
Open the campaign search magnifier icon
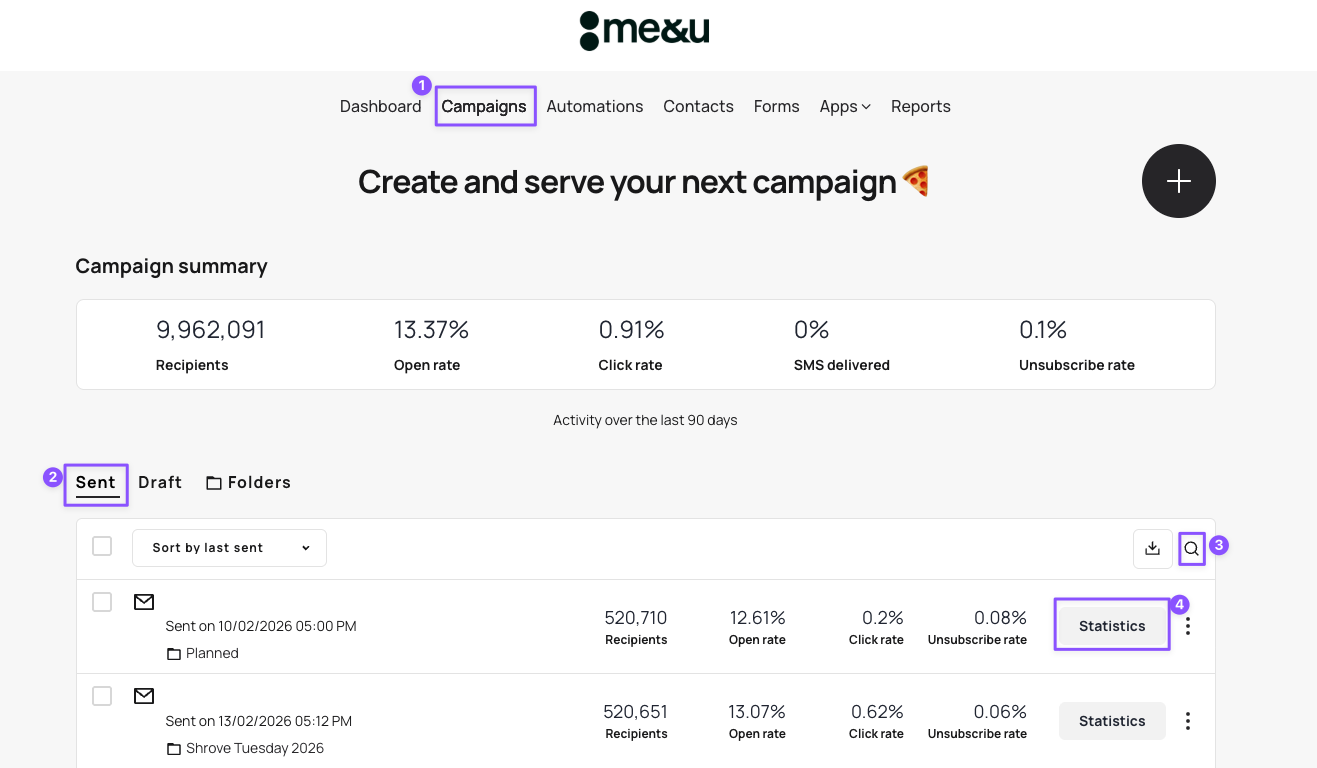(x=1191, y=548)
